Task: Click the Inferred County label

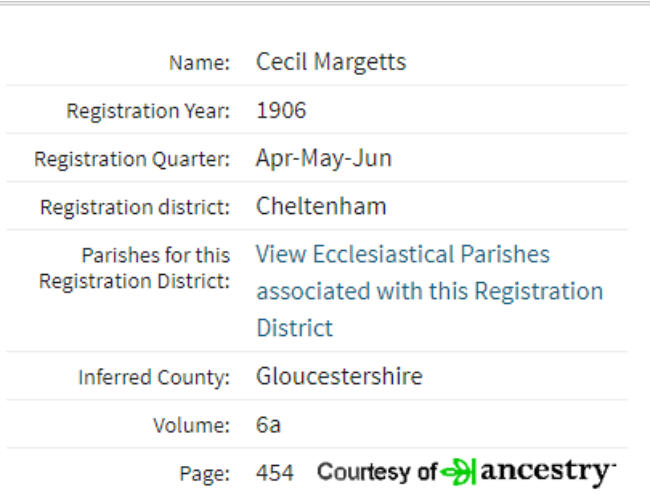Action: (154, 378)
